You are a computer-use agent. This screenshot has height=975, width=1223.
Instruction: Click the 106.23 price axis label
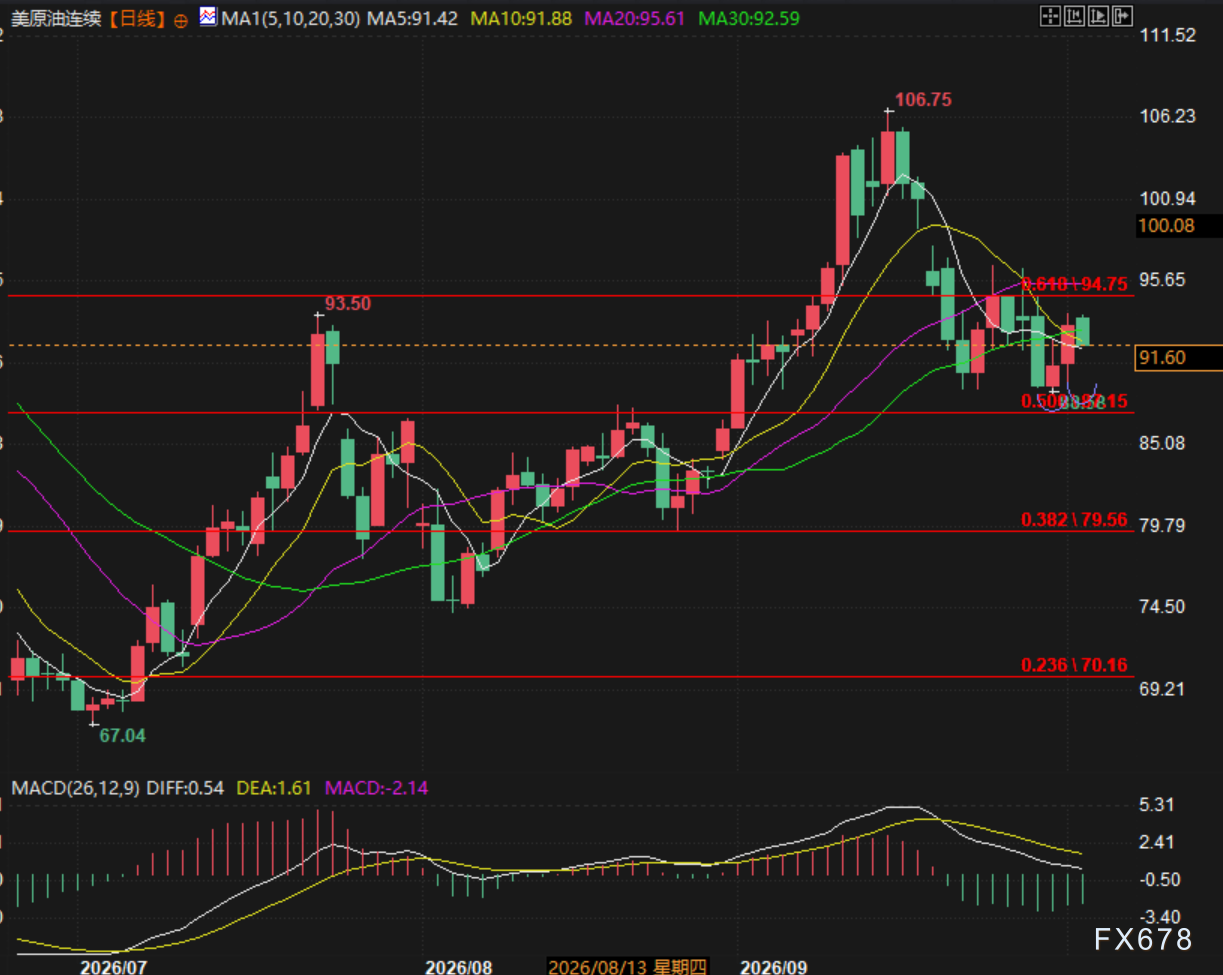[x=1167, y=116]
